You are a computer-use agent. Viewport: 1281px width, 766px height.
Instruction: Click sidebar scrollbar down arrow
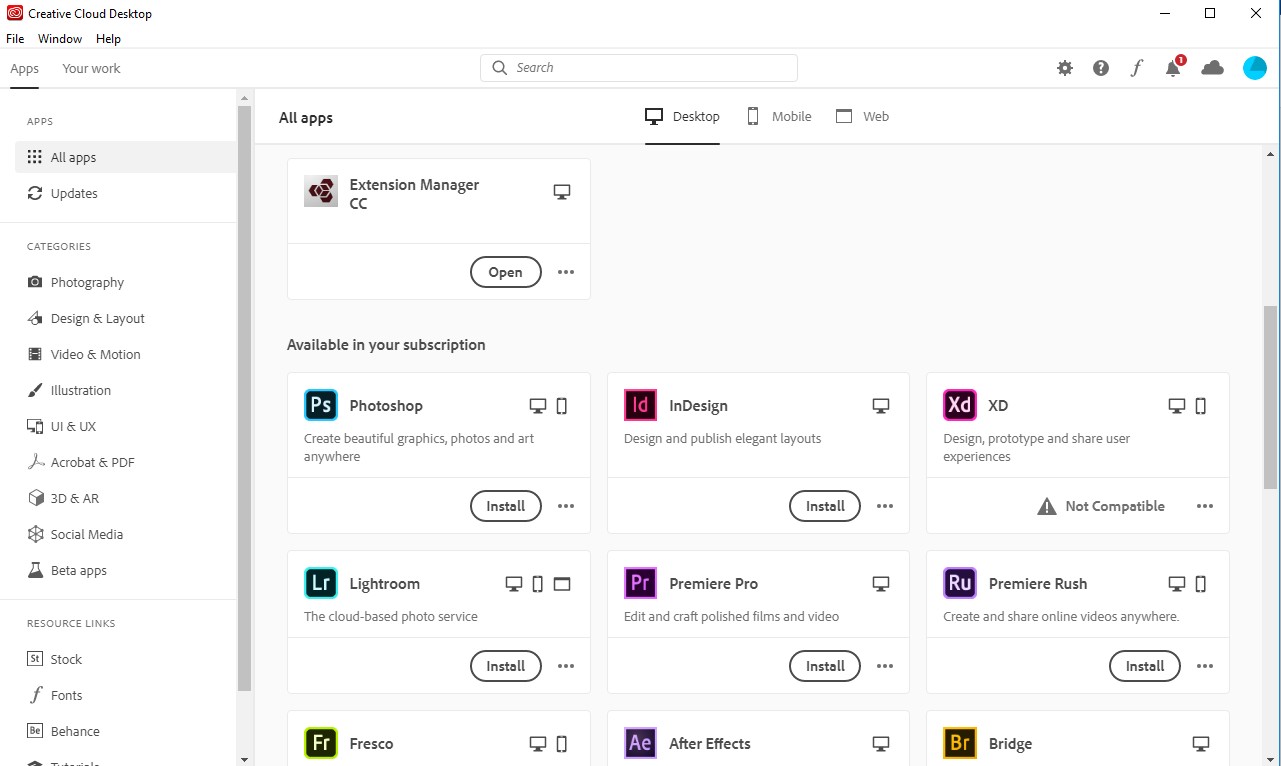(x=245, y=759)
